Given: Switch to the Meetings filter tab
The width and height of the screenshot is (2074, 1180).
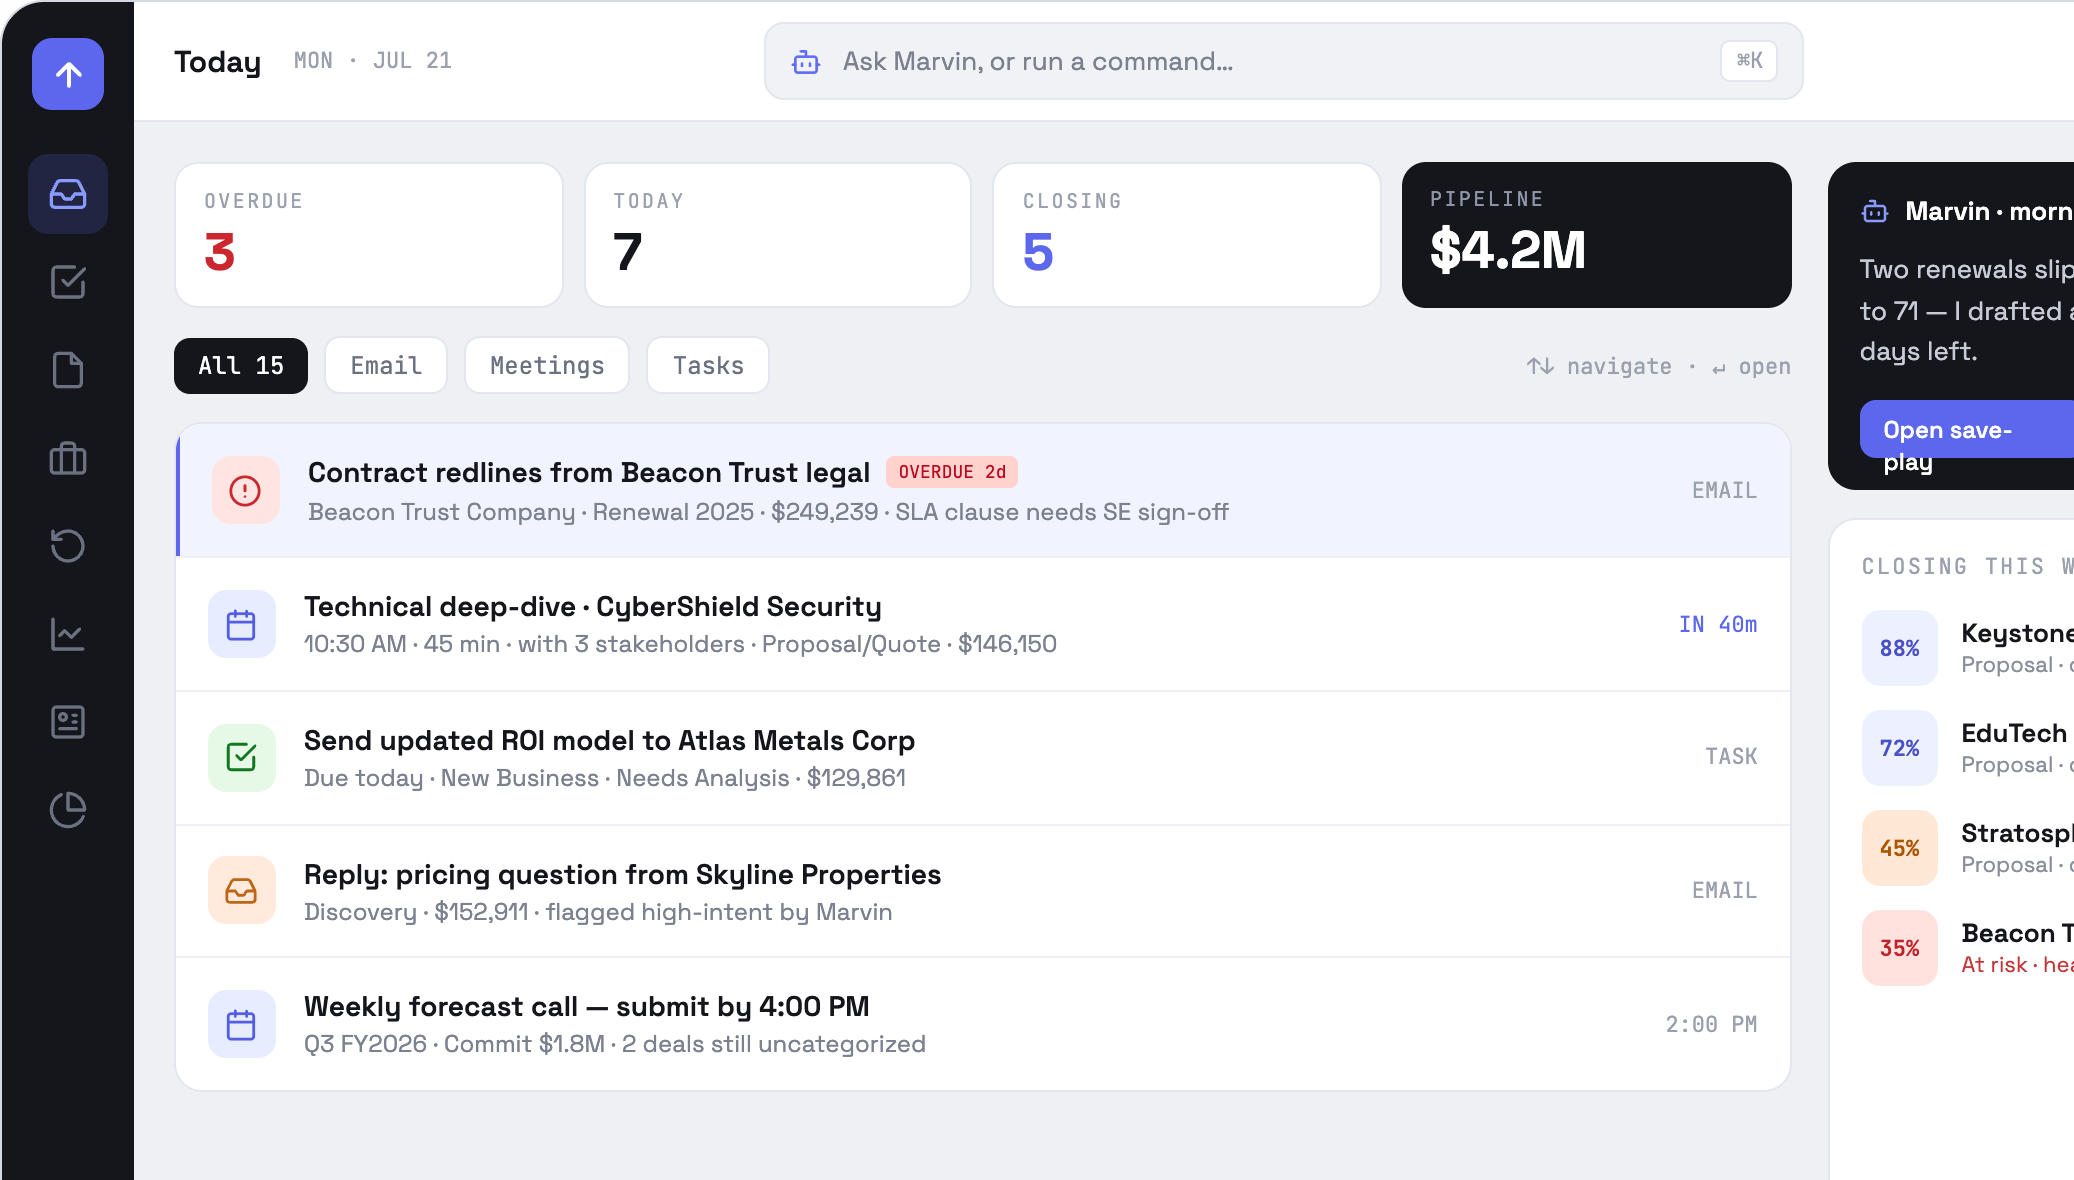Looking at the screenshot, I should tap(547, 366).
